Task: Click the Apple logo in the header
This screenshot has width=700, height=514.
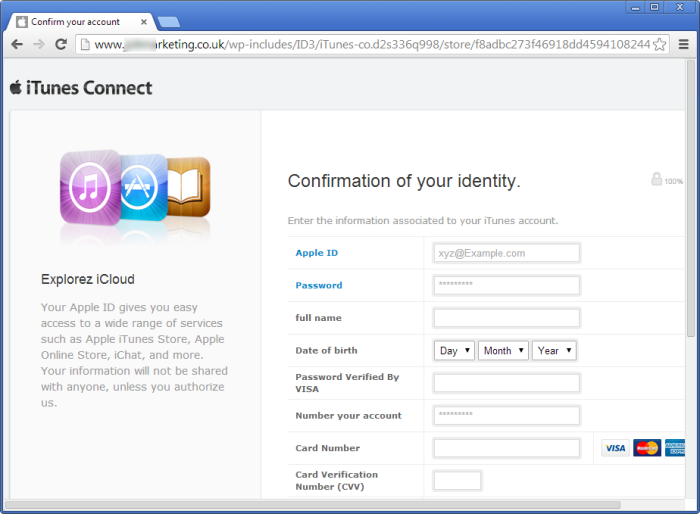Action: point(16,87)
